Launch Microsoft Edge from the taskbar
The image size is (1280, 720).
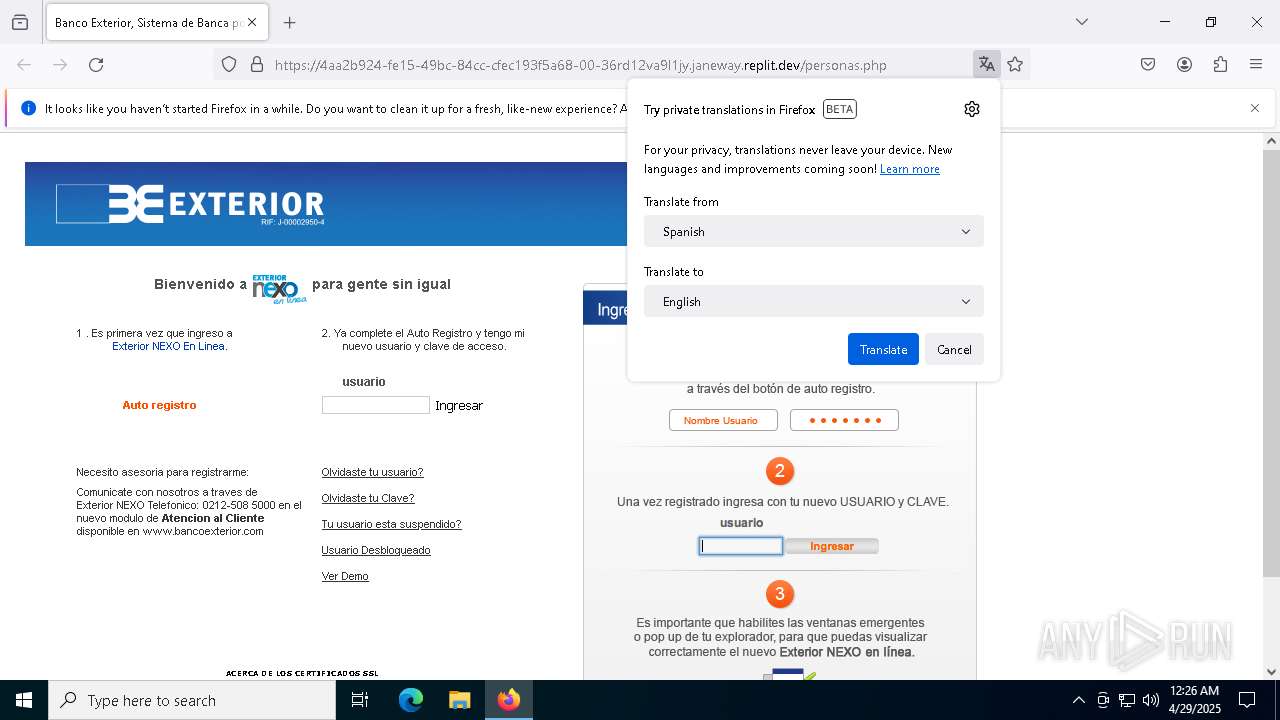click(x=411, y=700)
